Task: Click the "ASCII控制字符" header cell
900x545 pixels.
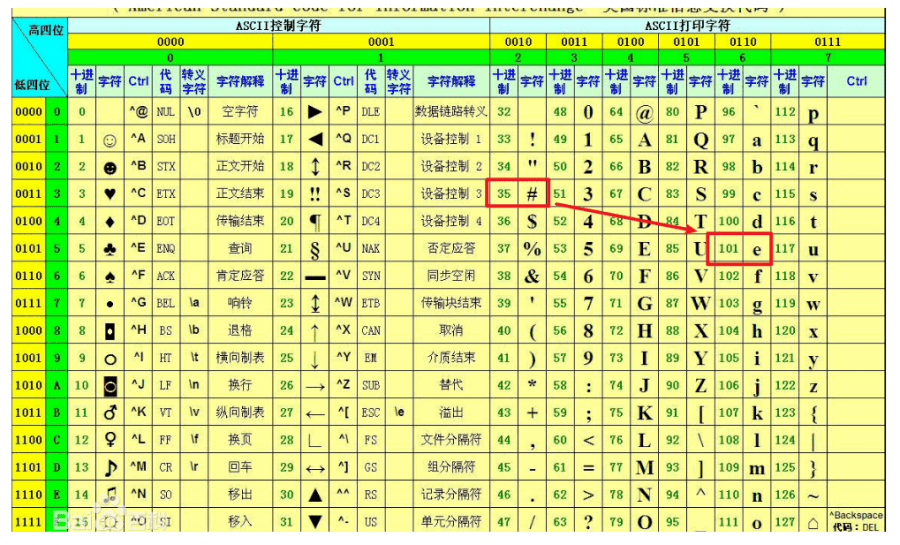Action: click(x=278, y=26)
